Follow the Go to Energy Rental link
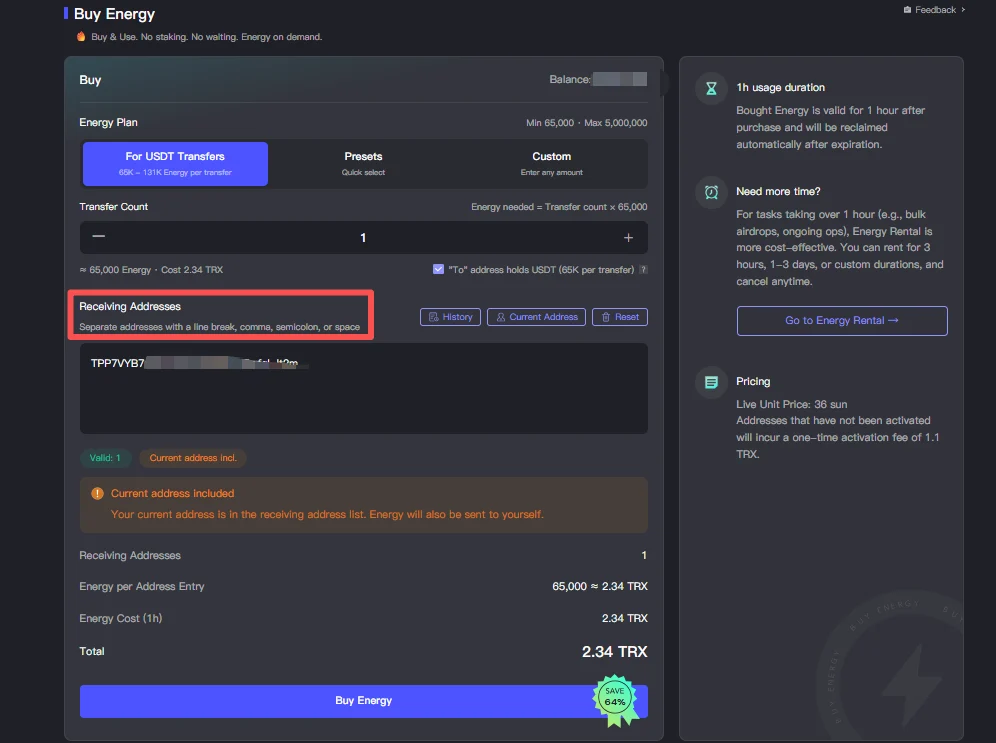Image resolution: width=996 pixels, height=743 pixels. pyautogui.click(x=842, y=321)
